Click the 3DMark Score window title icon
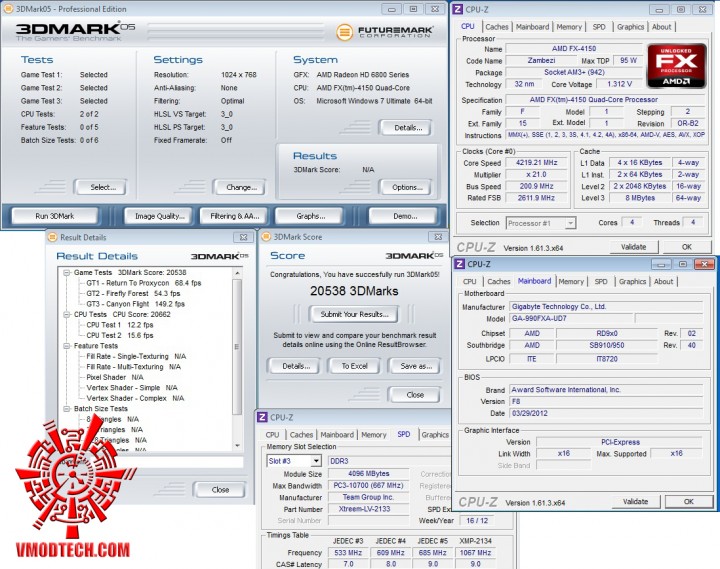 (x=266, y=237)
